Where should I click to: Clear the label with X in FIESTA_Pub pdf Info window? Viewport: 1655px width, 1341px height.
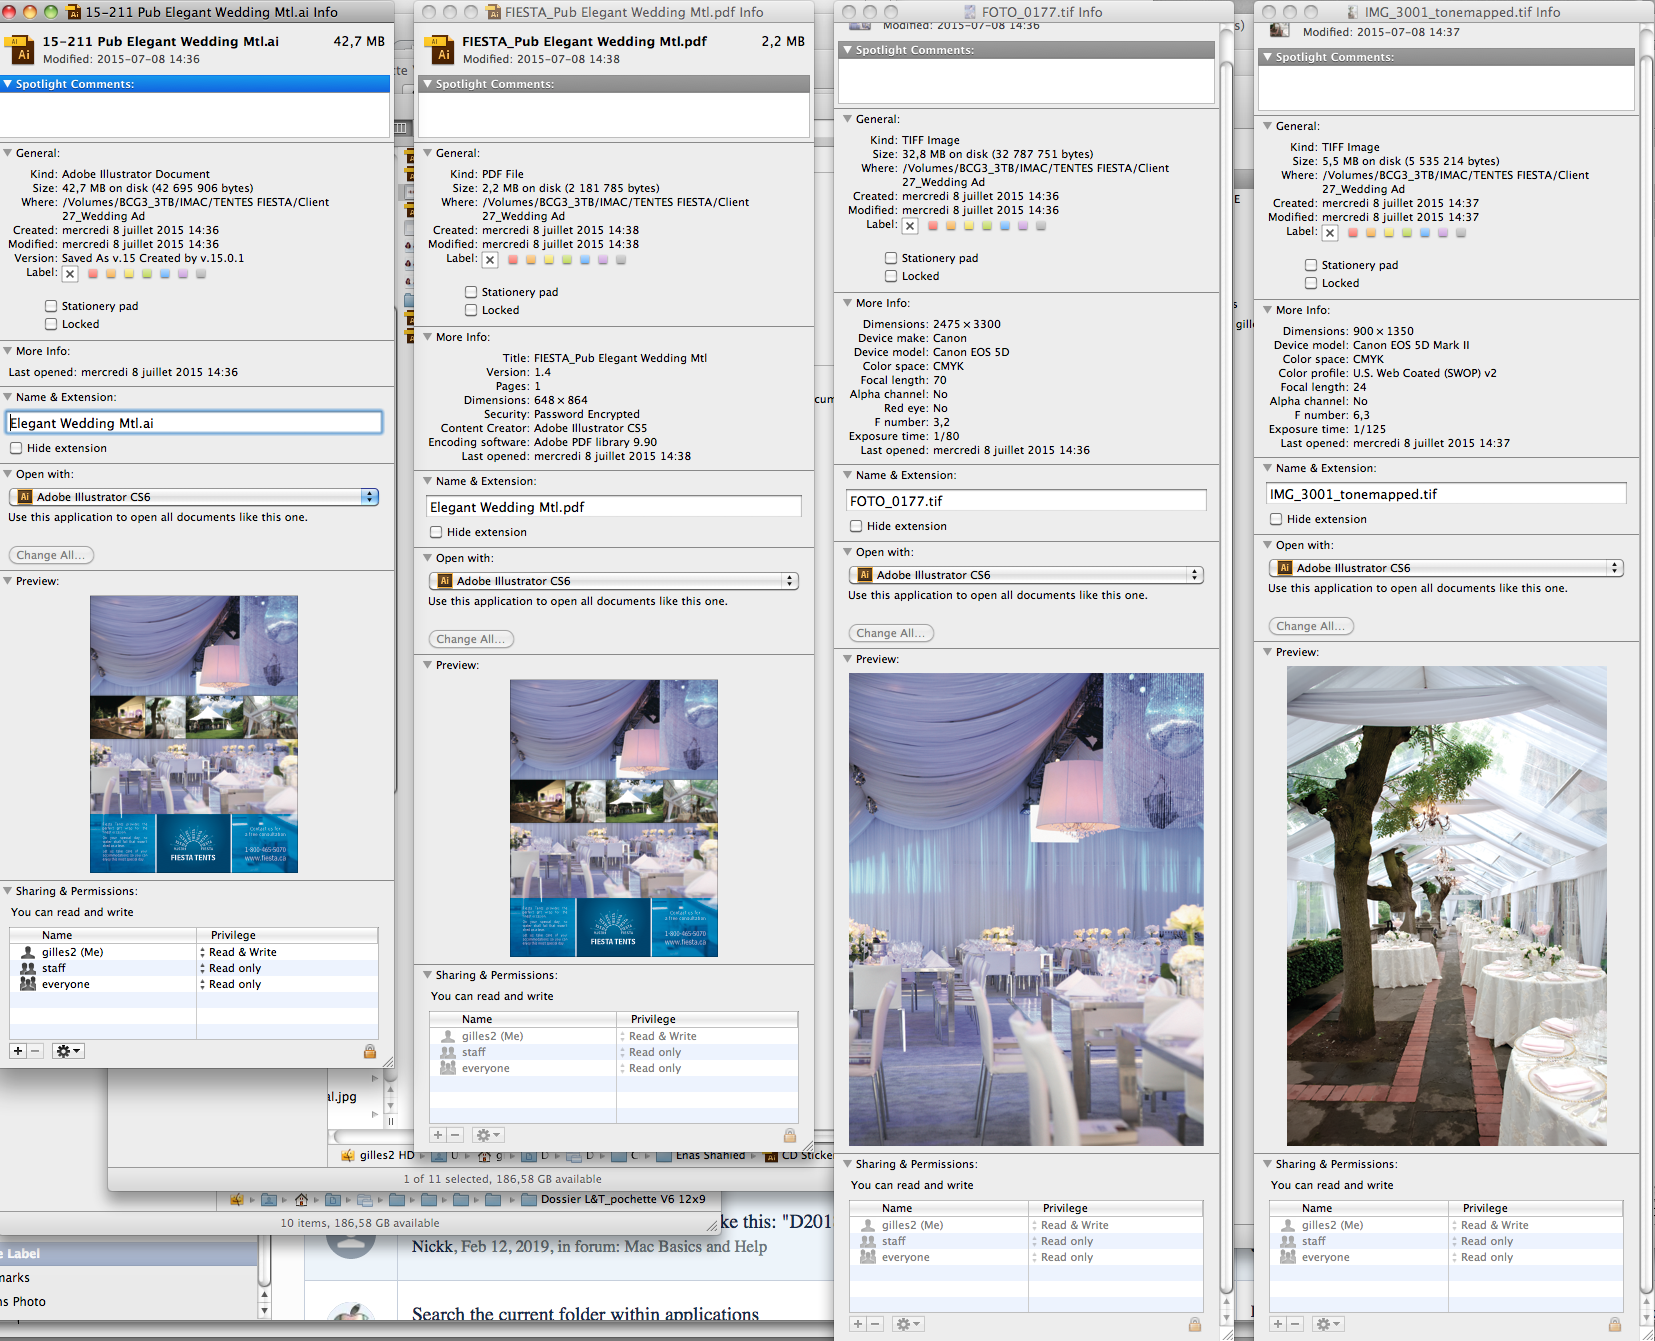490,260
